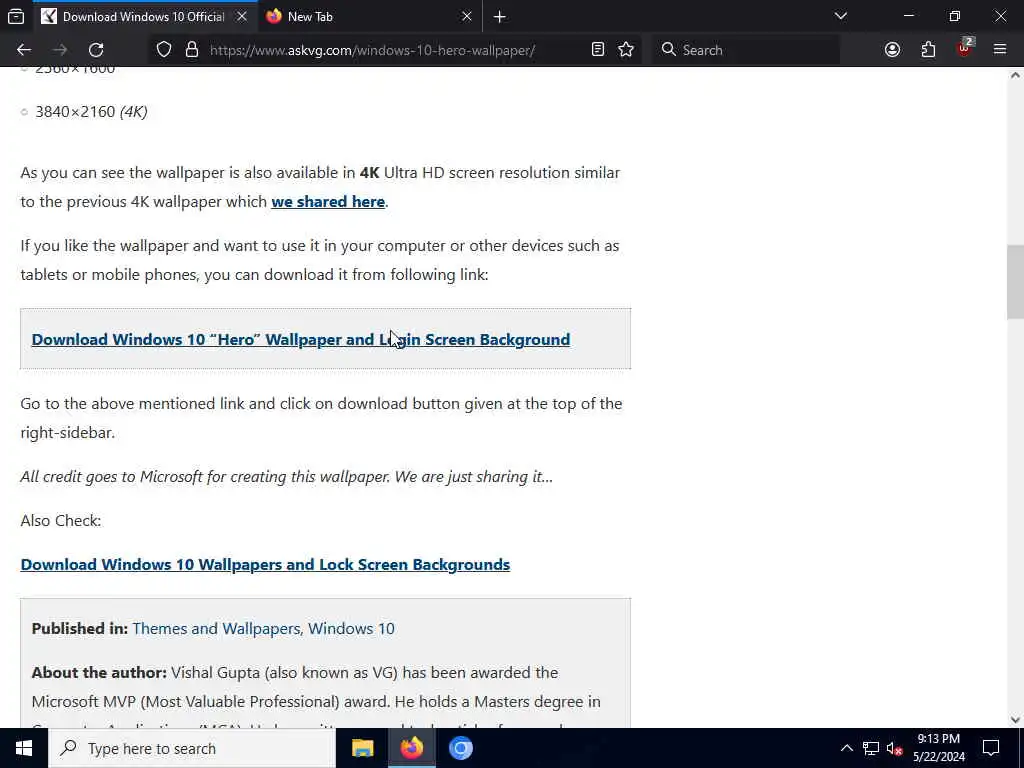Open Download Windows 10 Wallpapers and Lock Screen link

[x=265, y=564]
